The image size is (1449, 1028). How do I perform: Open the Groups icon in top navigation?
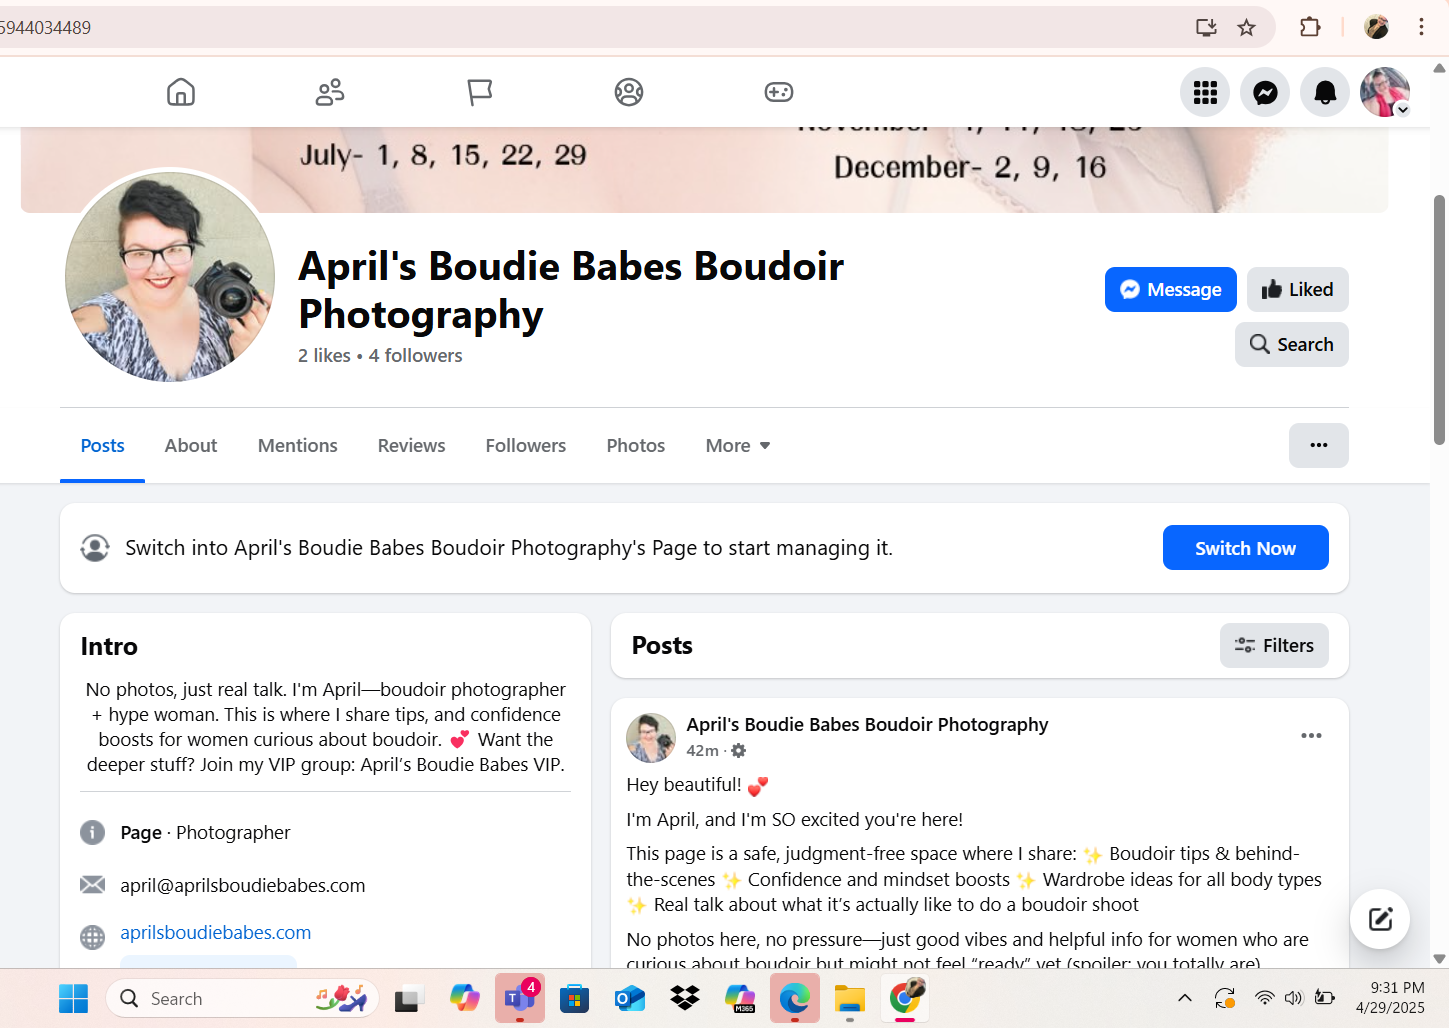[629, 92]
